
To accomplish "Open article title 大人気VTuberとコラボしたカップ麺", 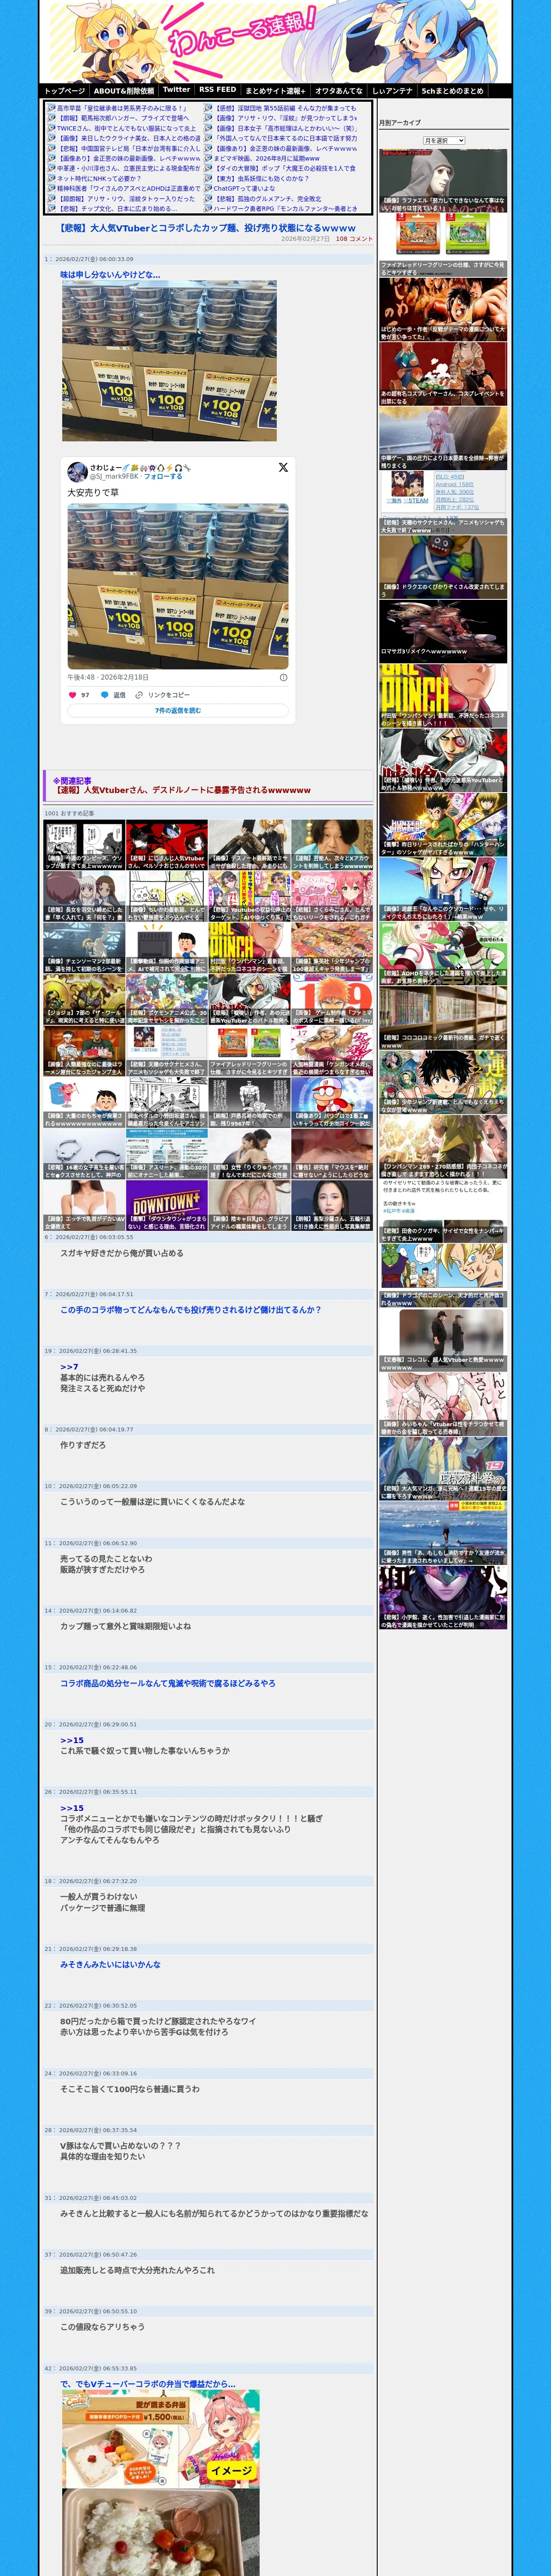I will pos(207,228).
